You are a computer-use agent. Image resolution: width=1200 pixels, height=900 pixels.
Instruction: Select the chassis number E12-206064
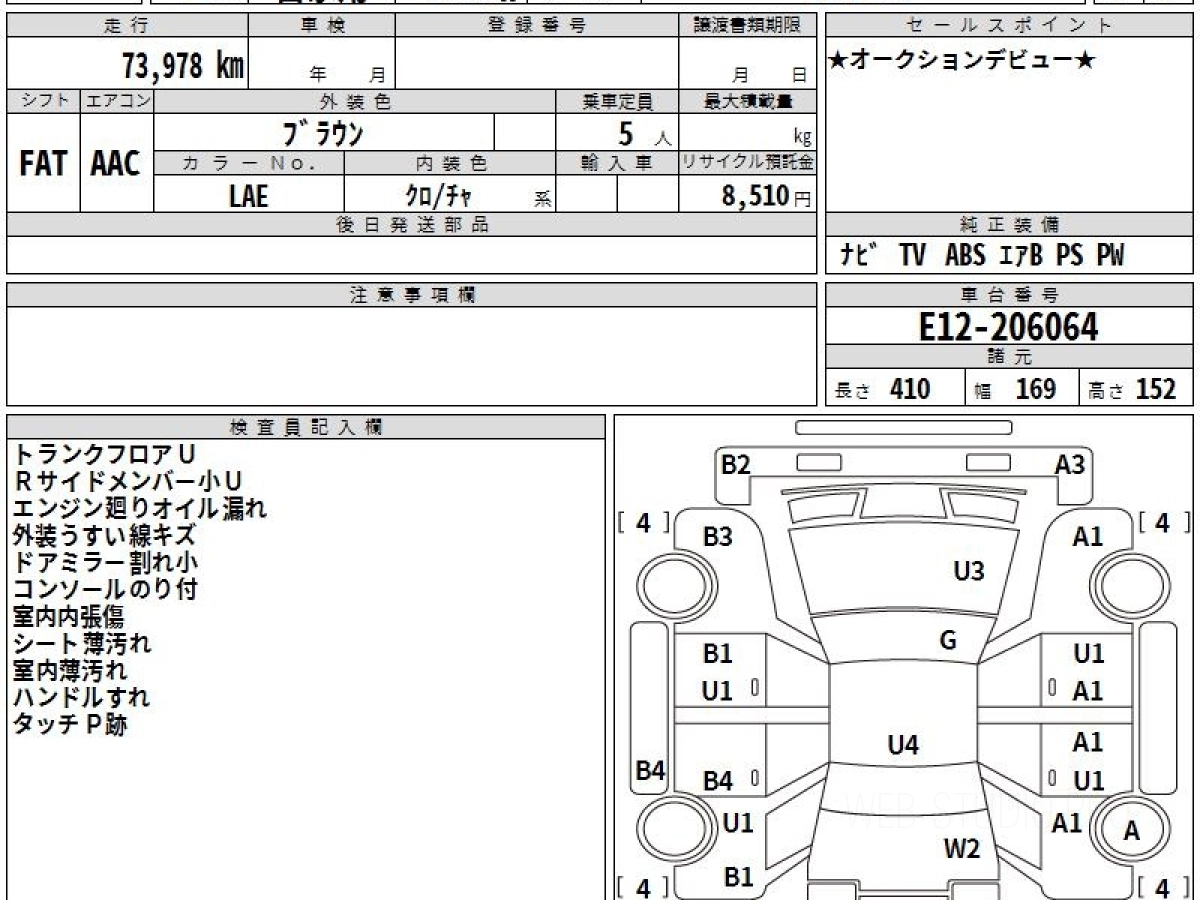click(1008, 327)
